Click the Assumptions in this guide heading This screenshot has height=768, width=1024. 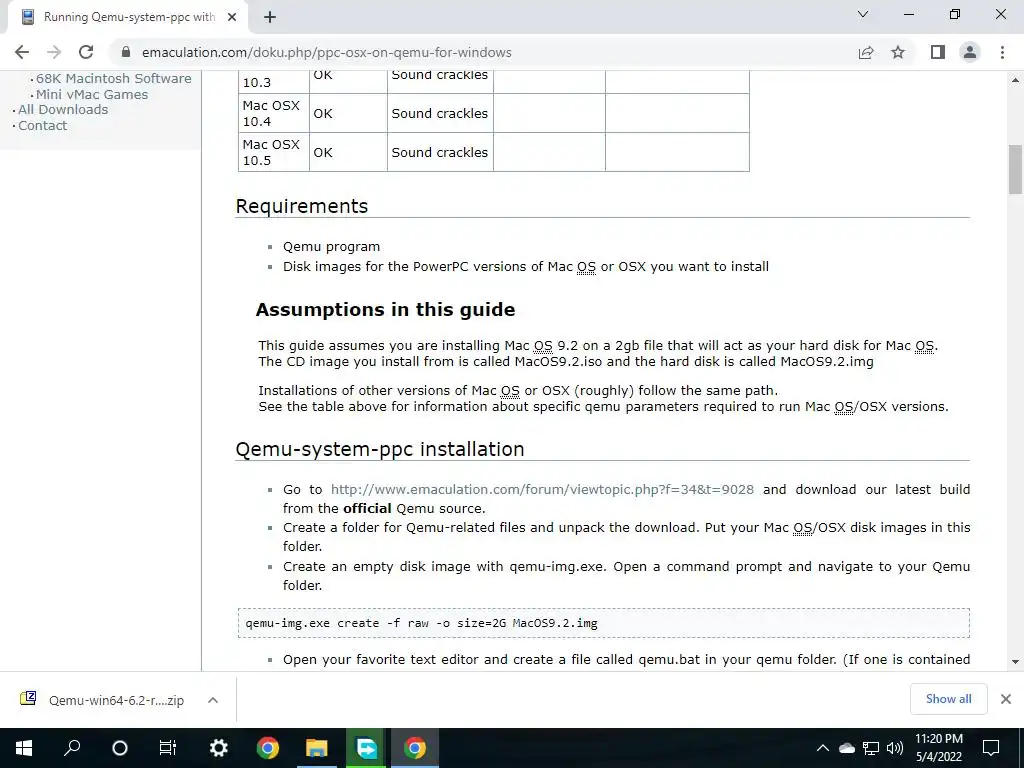[385, 310]
